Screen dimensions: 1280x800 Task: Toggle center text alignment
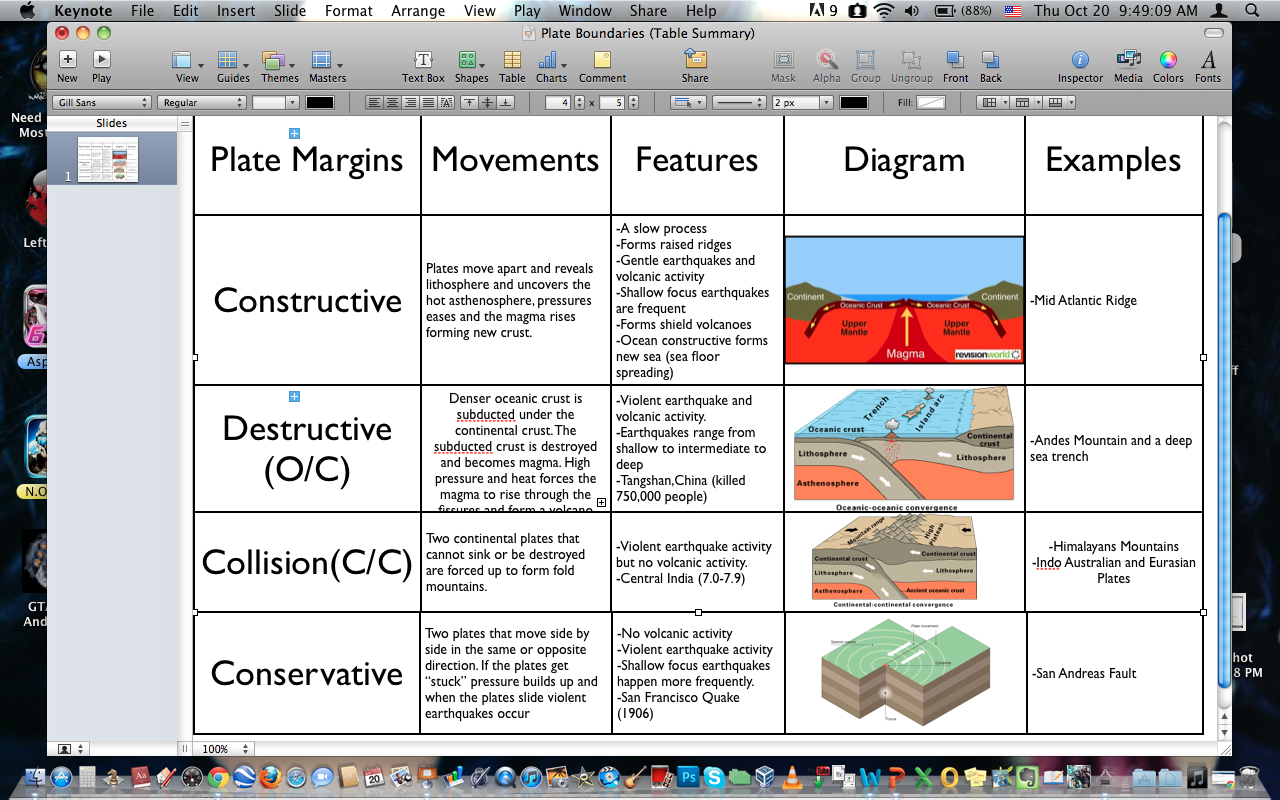click(391, 102)
